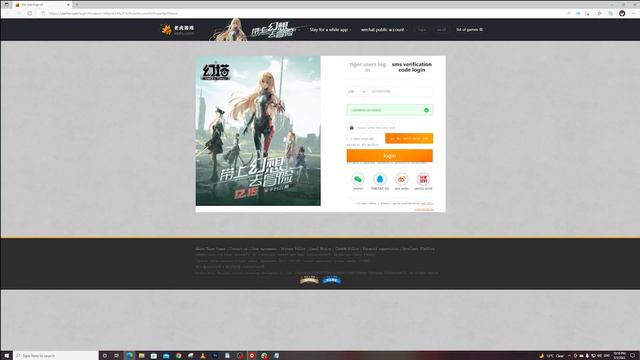Open the browser profile avatar

(622, 13)
